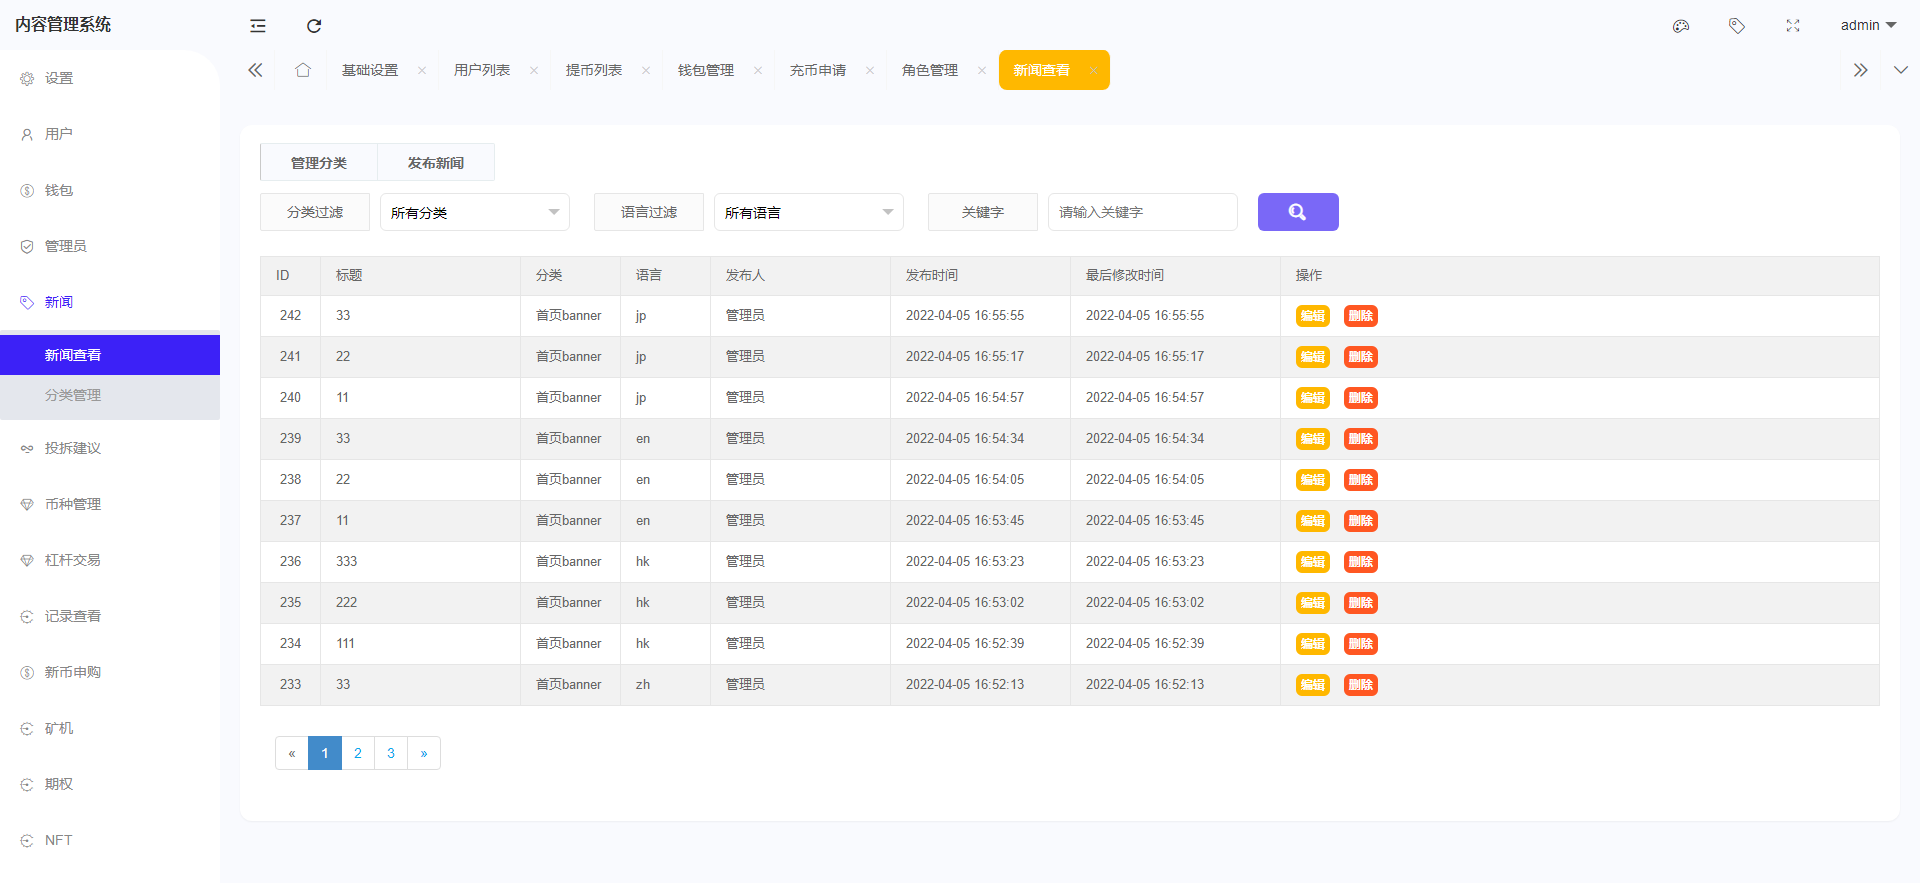Open the 所有分类 category filter dropdown

click(x=474, y=212)
